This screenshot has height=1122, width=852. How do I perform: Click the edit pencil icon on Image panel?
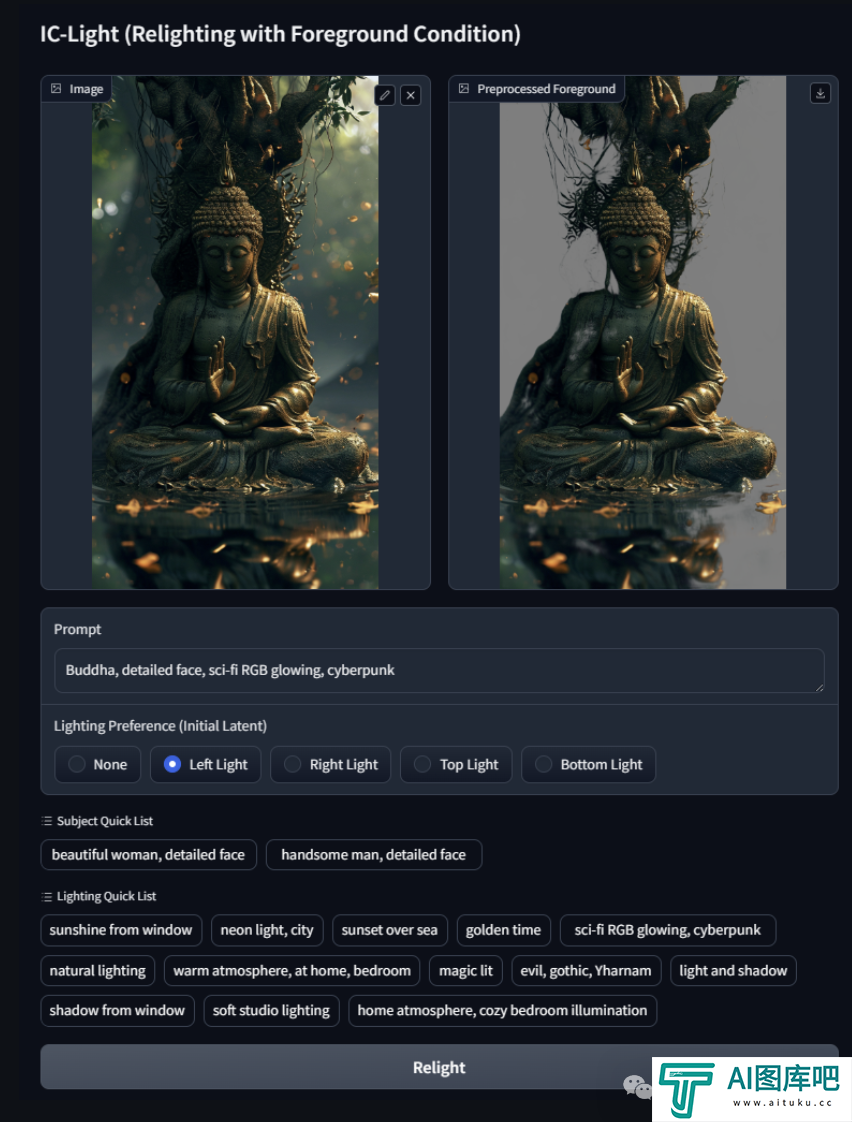pos(385,95)
